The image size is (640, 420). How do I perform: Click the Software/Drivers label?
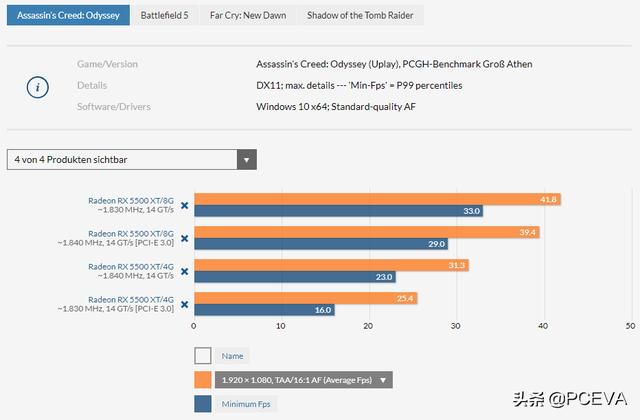pos(114,107)
